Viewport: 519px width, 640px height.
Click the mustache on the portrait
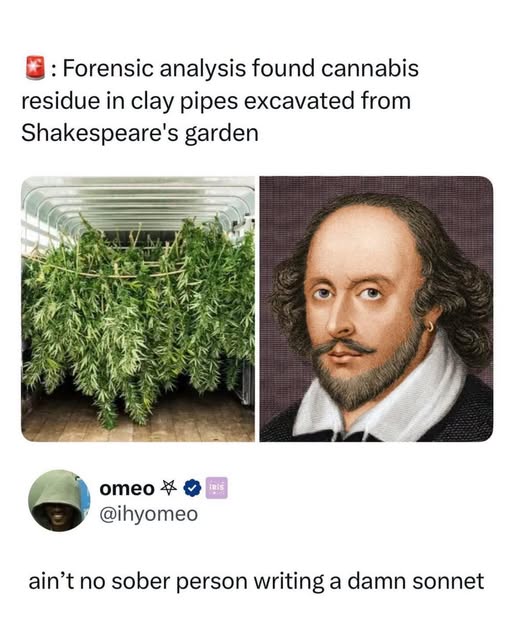[344, 347]
